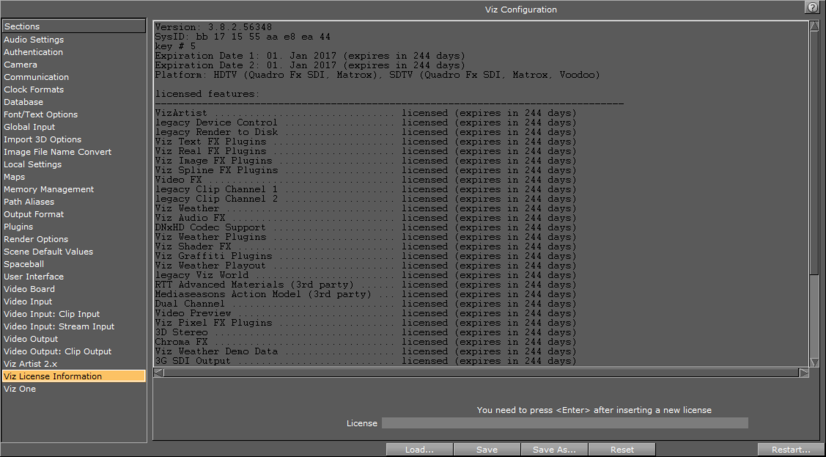Click the legacy Viz World row

coord(366,275)
